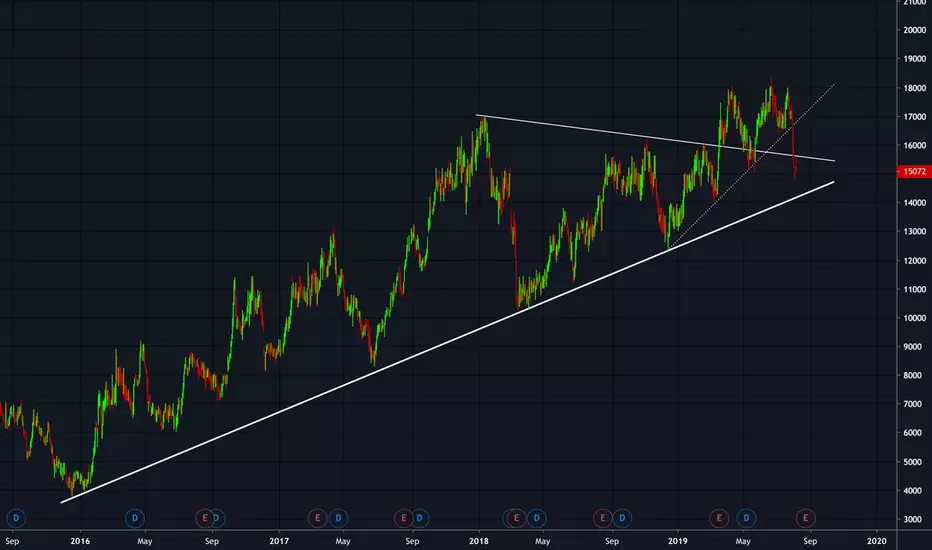Image resolution: width=932 pixels, height=550 pixels.
Task: Click the 5000 price scale label
Action: 914,462
